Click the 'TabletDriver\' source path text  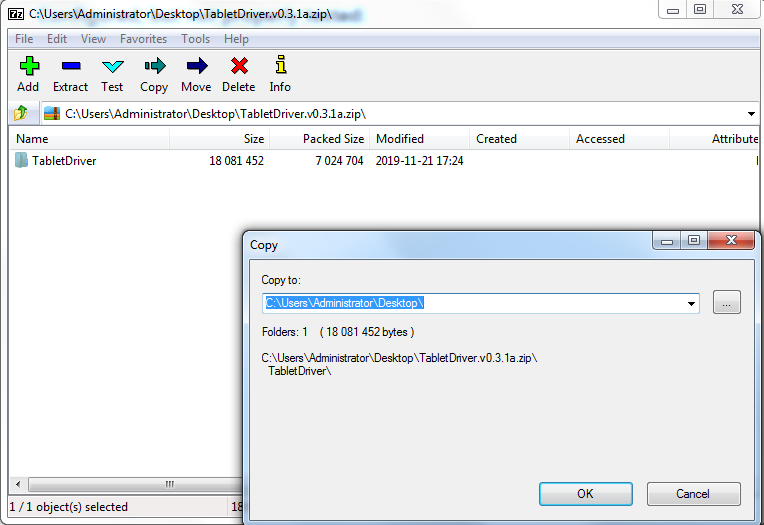(x=300, y=371)
